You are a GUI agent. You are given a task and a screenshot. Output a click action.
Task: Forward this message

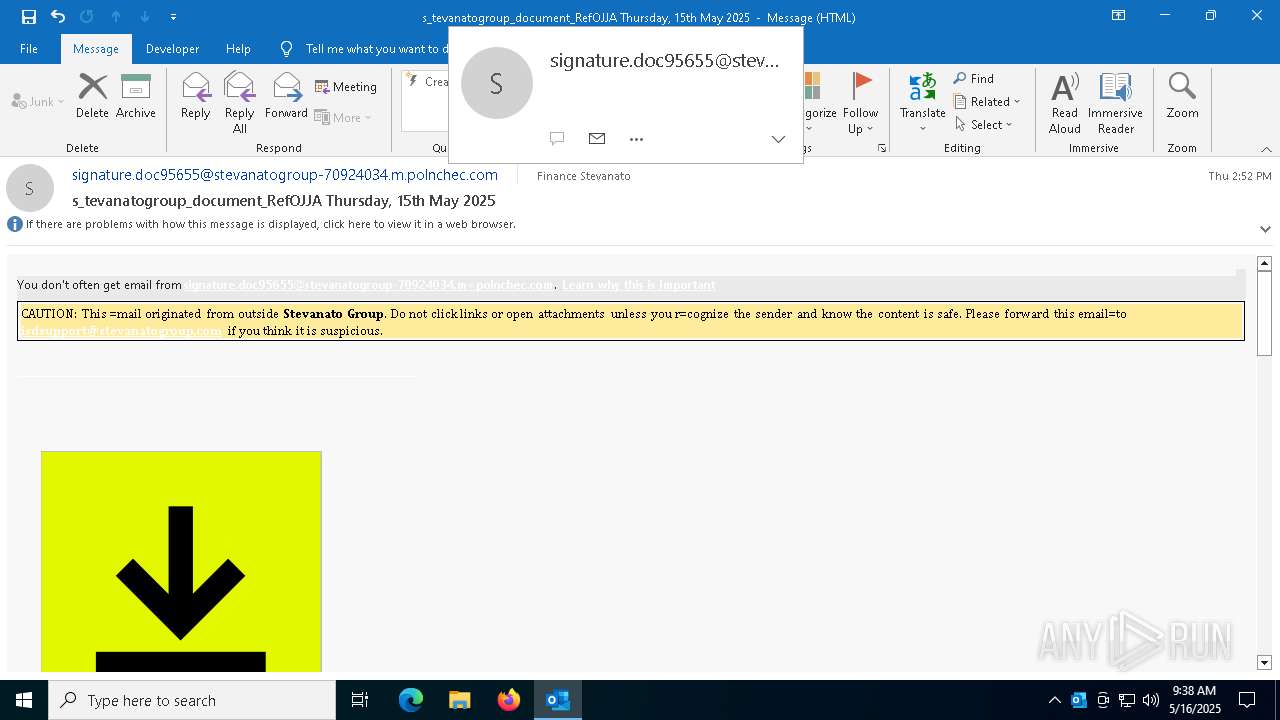pos(287,96)
